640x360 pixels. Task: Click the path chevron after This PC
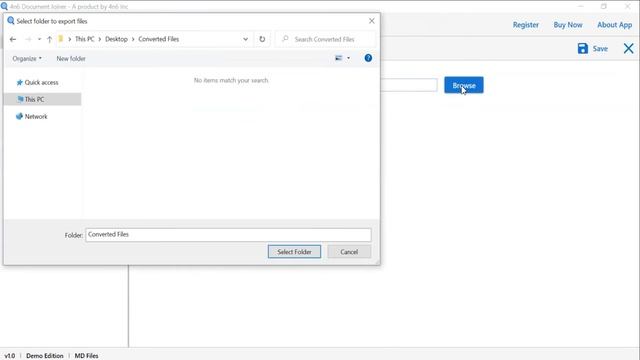point(100,39)
